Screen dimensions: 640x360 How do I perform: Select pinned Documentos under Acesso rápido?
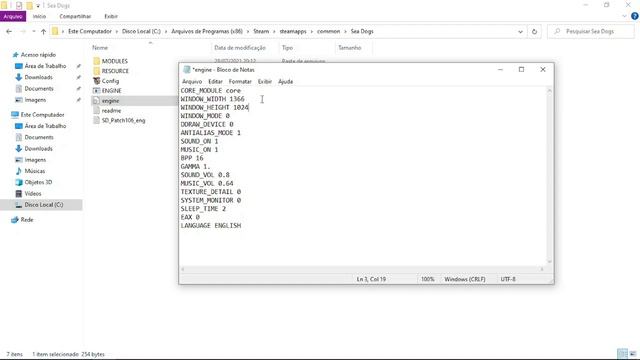[39, 89]
